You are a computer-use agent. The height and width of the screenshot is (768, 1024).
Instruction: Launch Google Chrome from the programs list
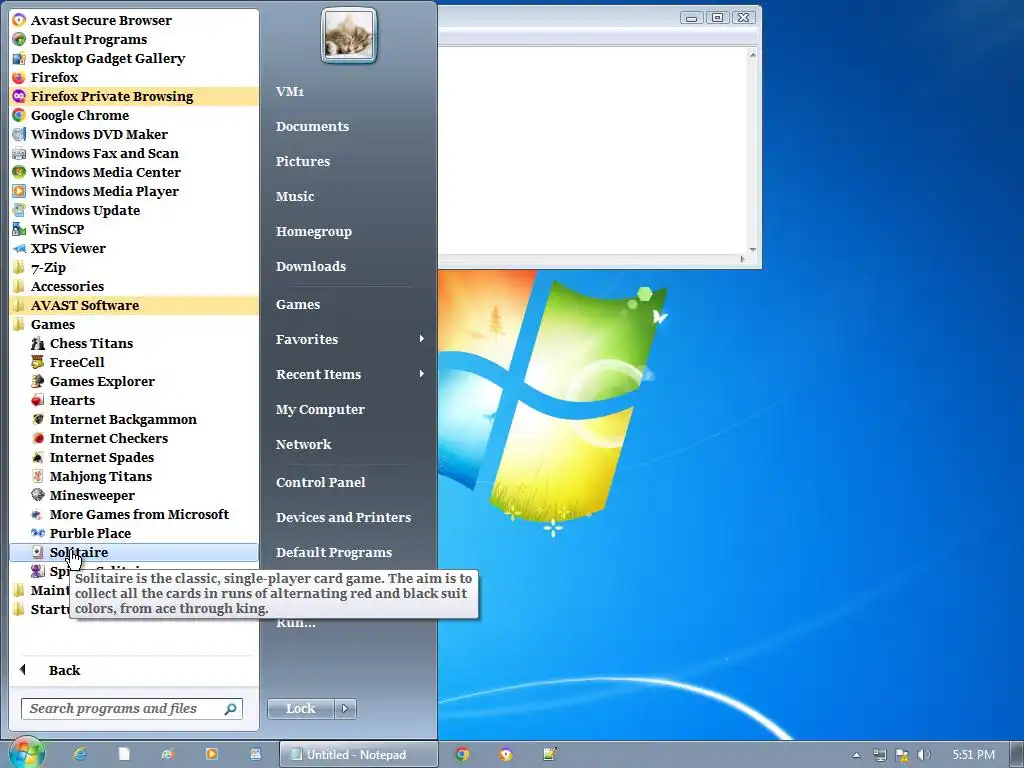coord(134,115)
